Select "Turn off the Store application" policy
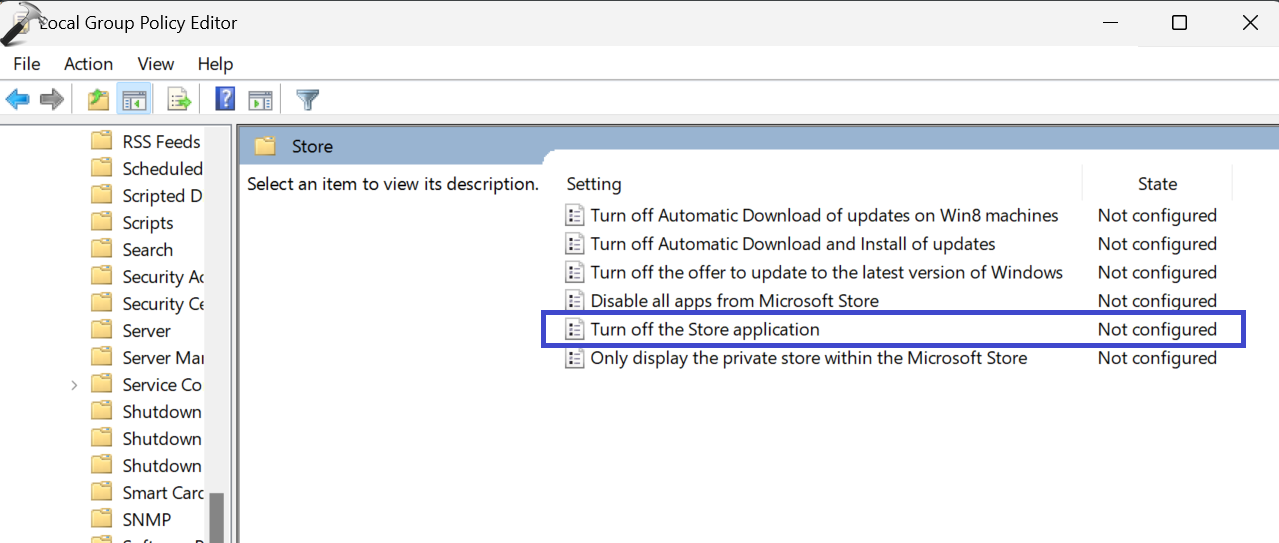1279x543 pixels. point(704,329)
